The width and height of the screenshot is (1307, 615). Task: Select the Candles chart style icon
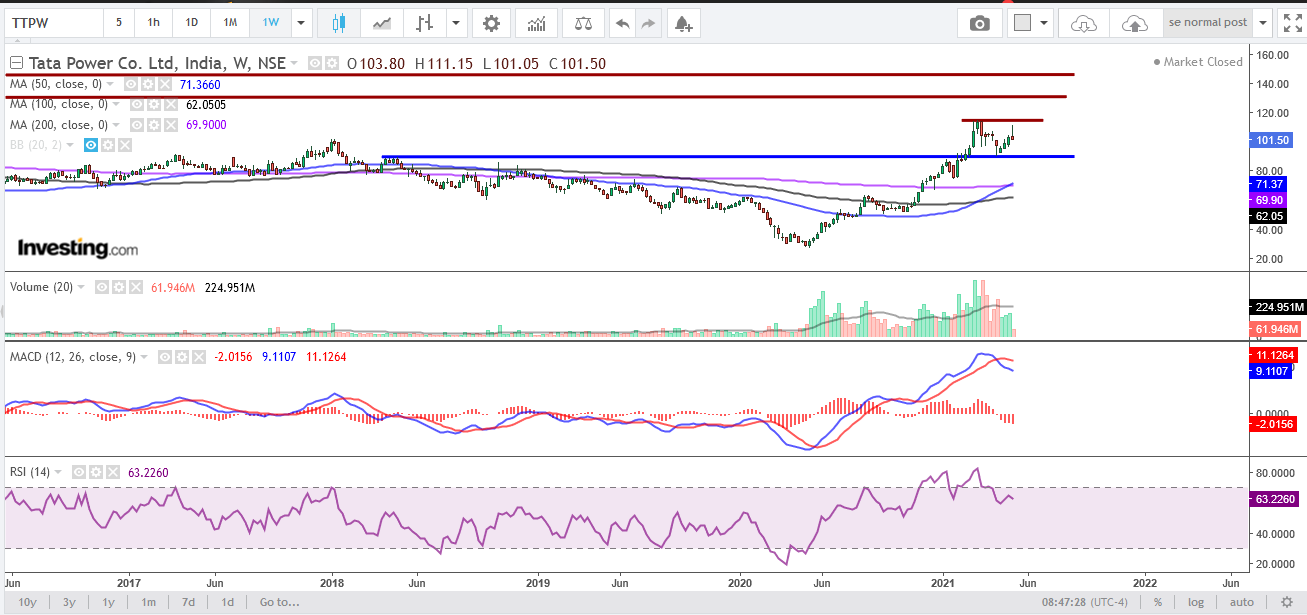tap(340, 22)
